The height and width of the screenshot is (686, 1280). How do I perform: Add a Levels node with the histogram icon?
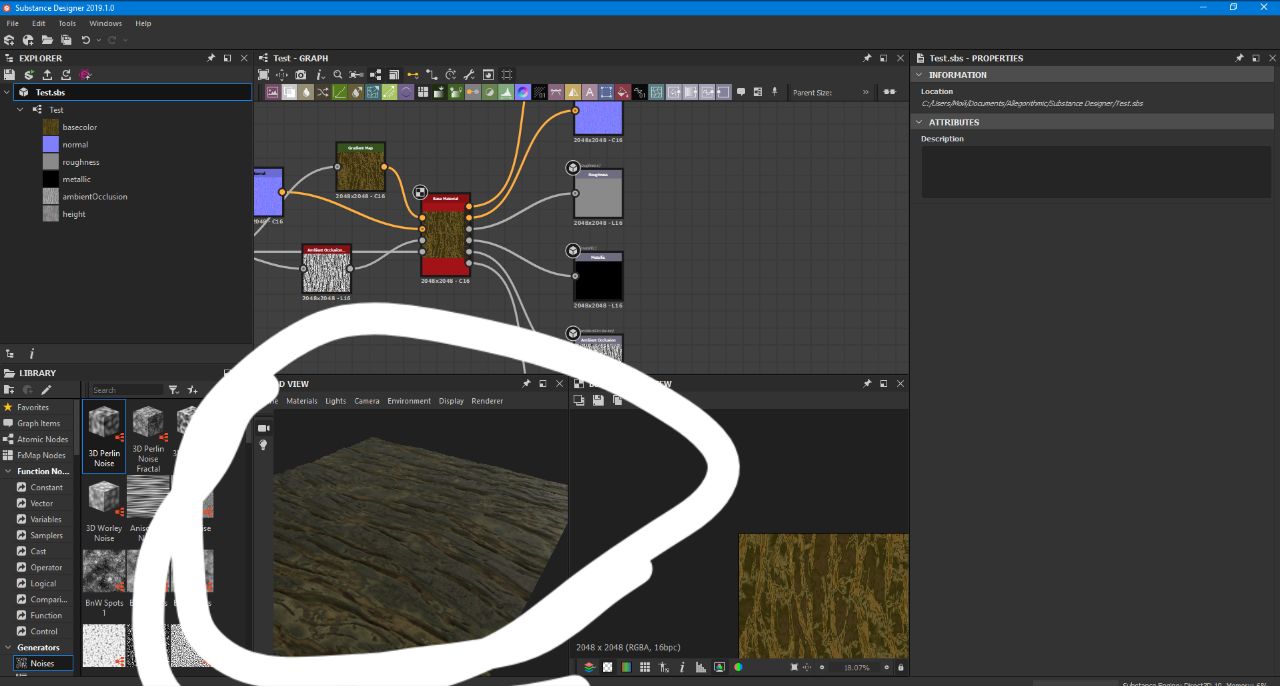506,92
